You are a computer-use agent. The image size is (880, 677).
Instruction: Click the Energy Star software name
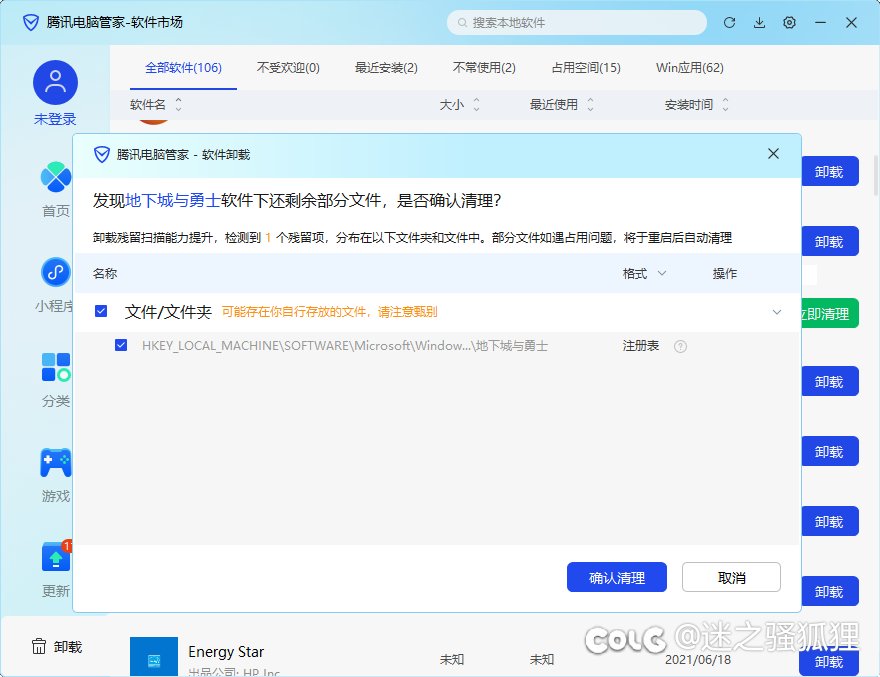coord(226,652)
